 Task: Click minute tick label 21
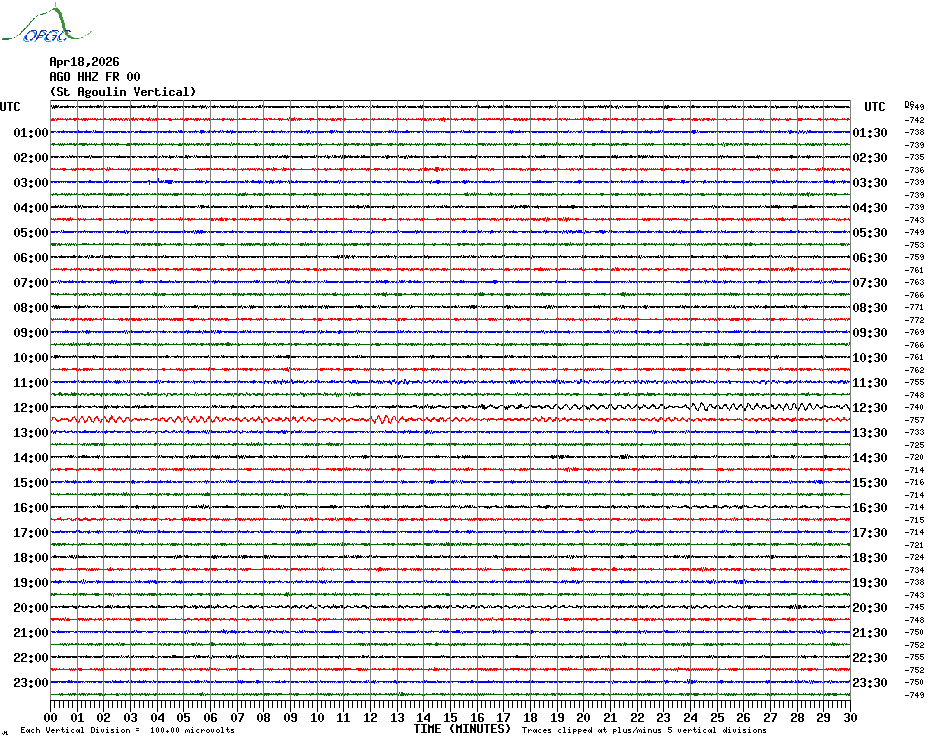coord(611,717)
